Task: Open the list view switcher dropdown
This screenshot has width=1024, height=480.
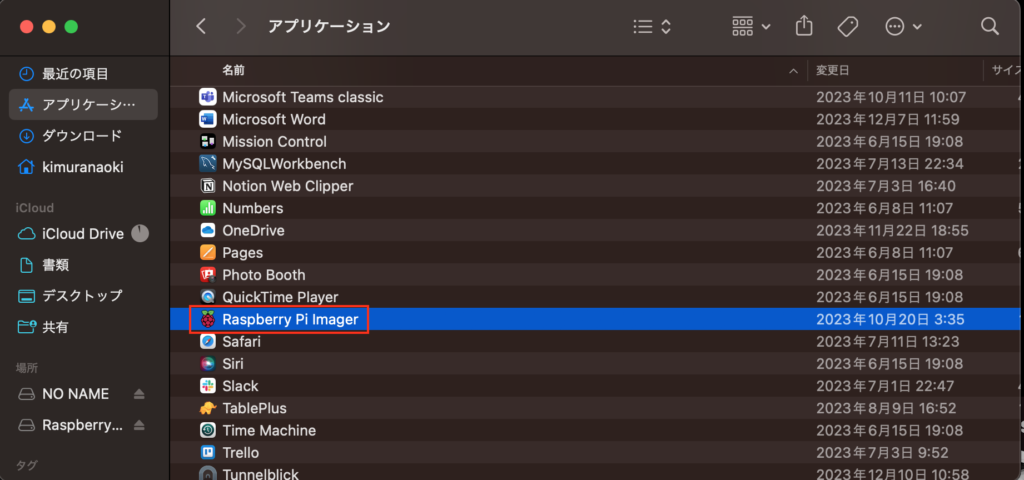Action: click(x=652, y=26)
